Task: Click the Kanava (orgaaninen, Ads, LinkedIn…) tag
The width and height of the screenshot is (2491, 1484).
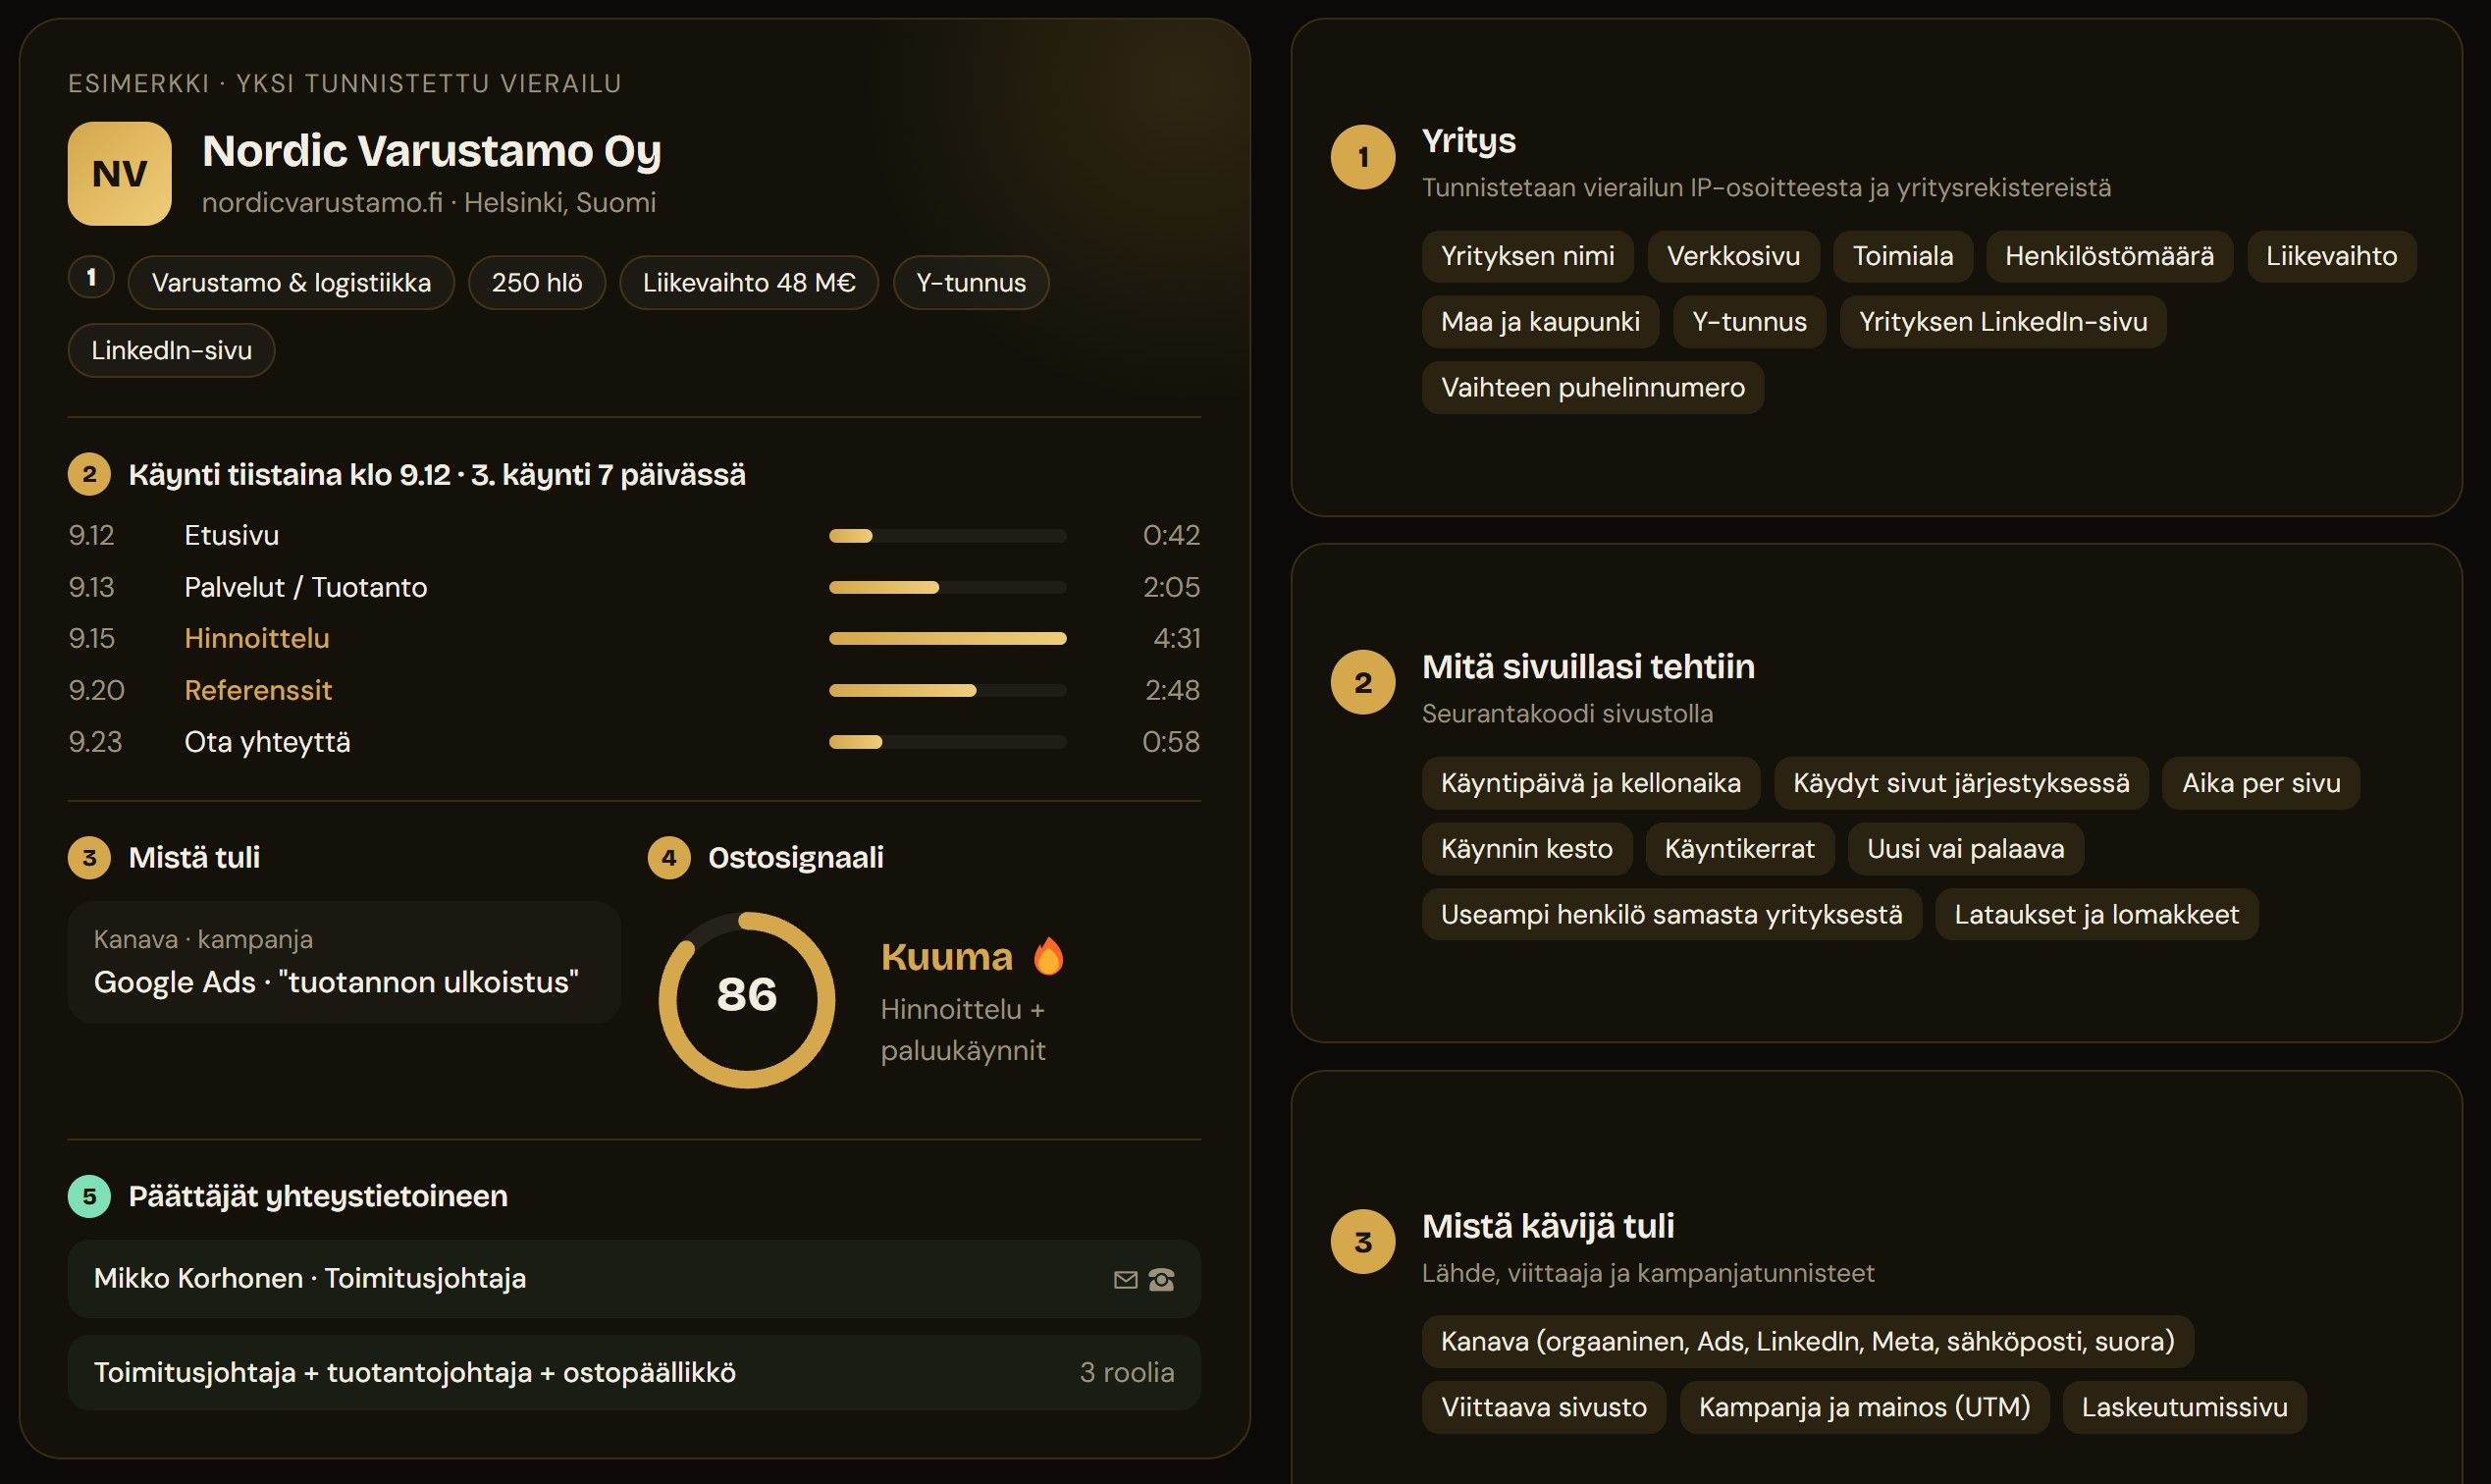Action: click(1808, 1342)
